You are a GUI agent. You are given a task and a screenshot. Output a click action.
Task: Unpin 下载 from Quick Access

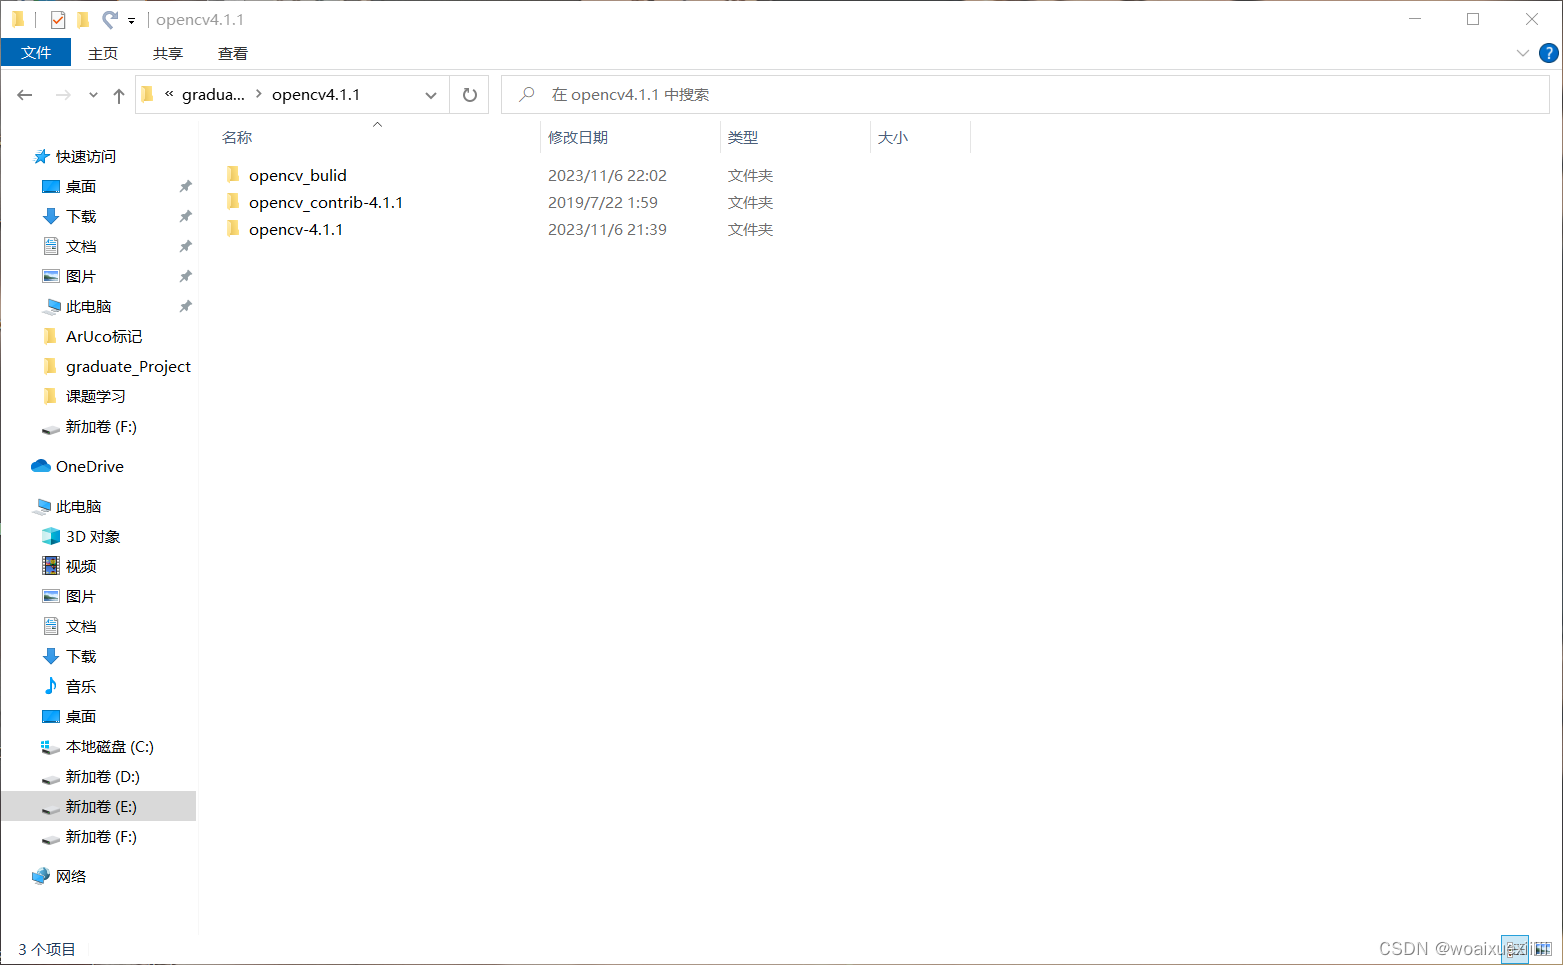(185, 216)
